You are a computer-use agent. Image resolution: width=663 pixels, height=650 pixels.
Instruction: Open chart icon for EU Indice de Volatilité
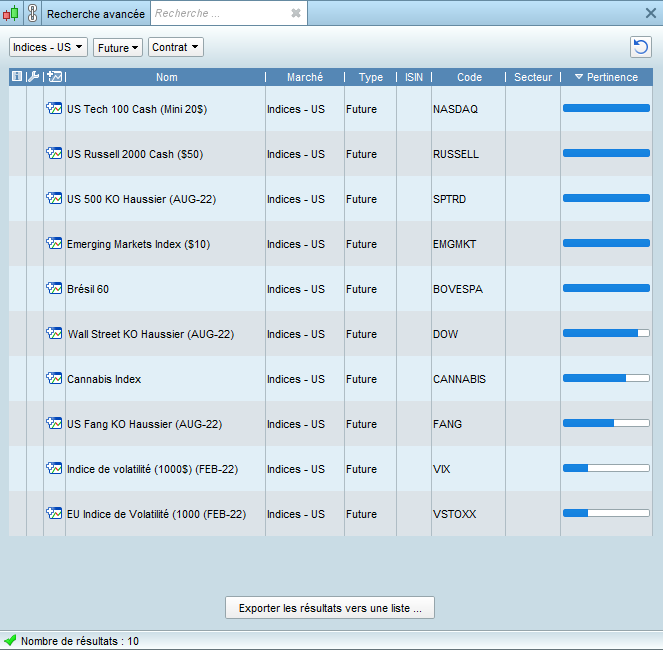pos(54,513)
